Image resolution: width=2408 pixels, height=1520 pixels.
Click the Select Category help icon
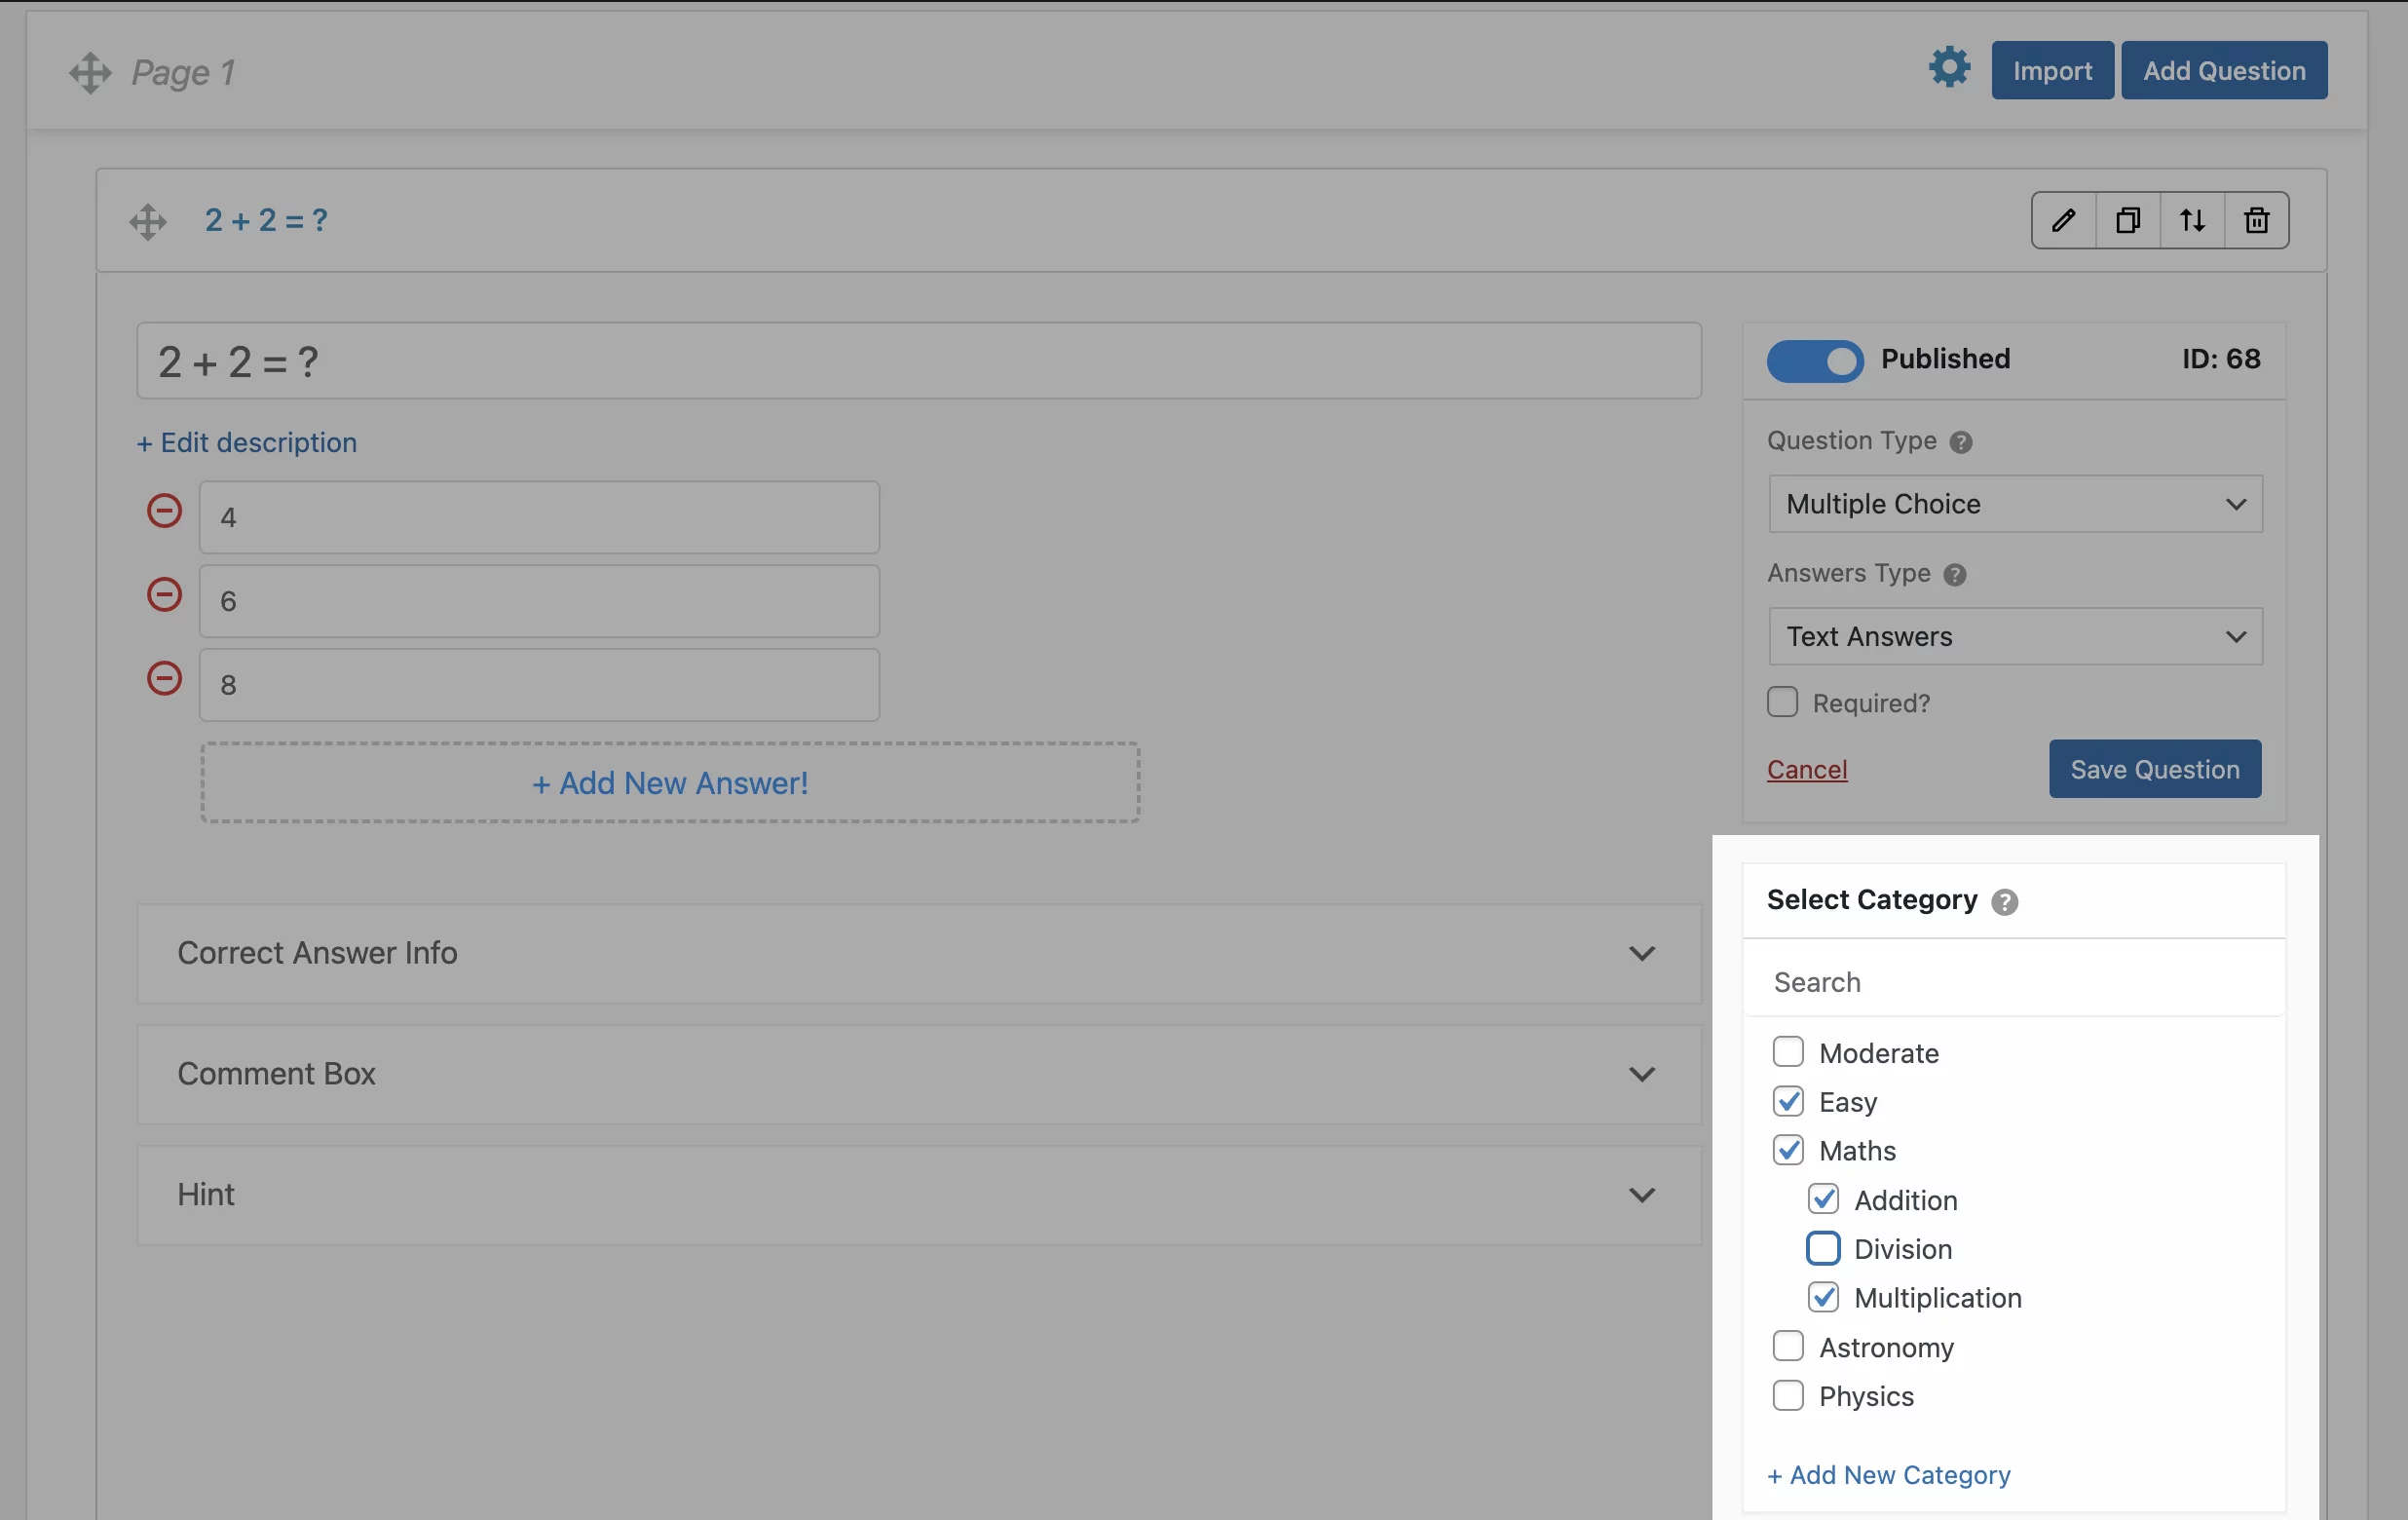2004,902
